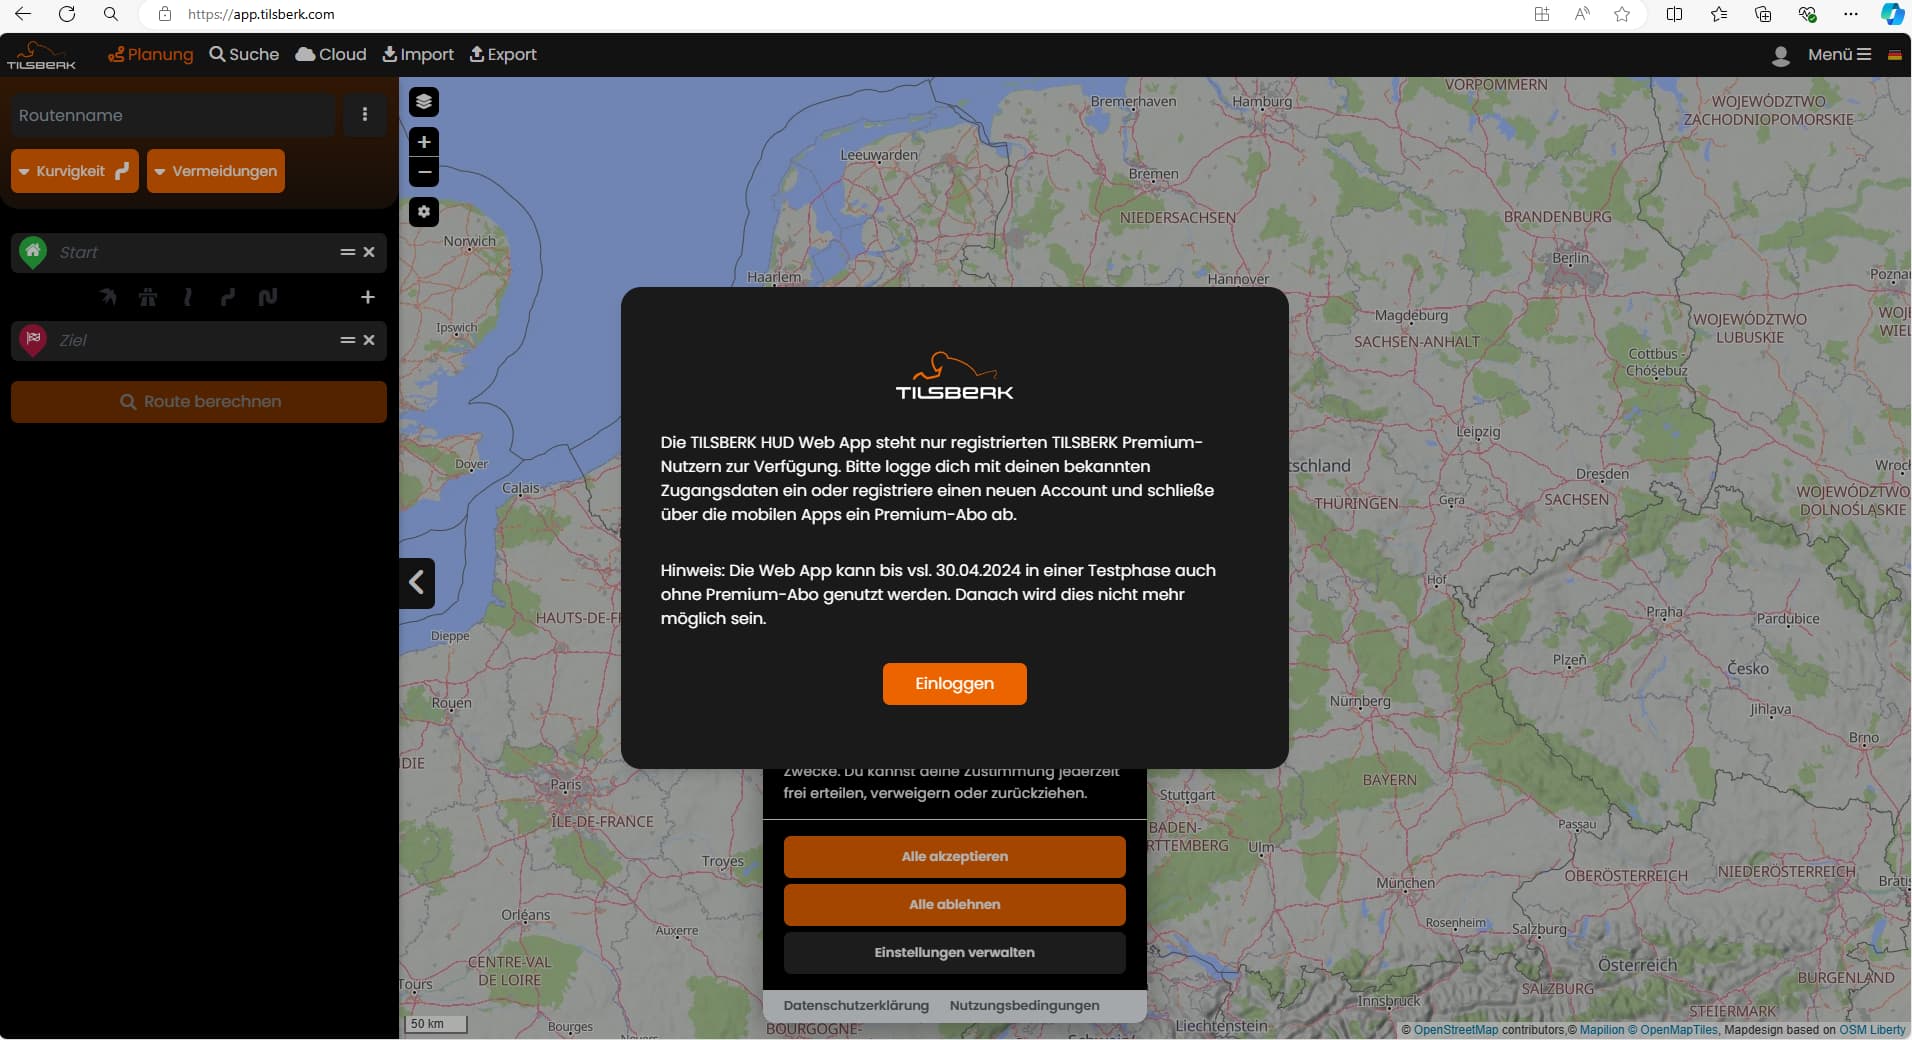Open route options three-dot menu
Image resolution: width=1912 pixels, height=1040 pixels.
pyautogui.click(x=365, y=115)
